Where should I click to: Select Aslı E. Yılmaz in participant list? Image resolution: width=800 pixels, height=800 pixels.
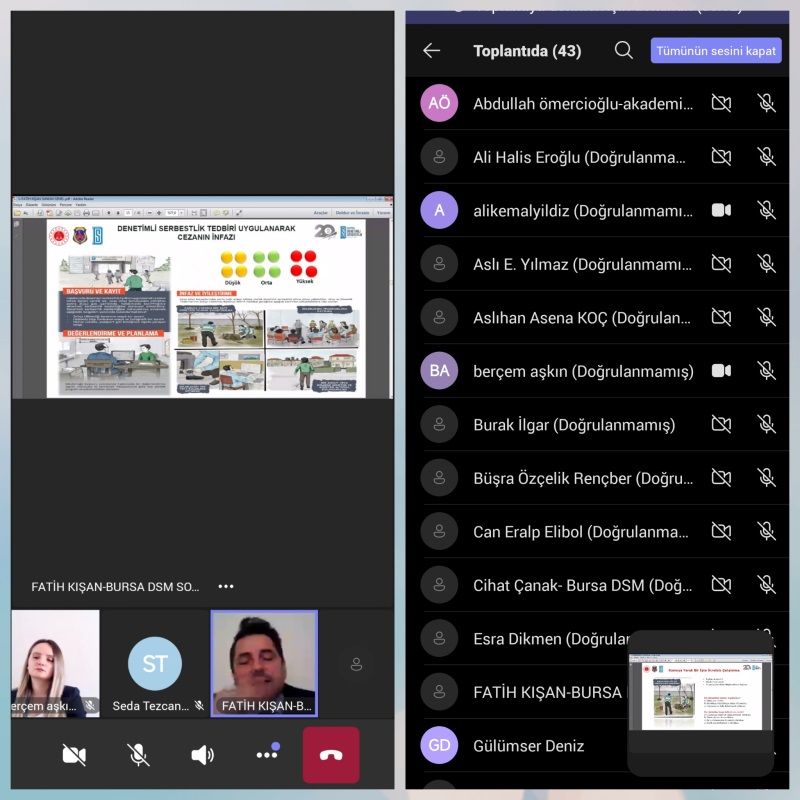pos(582,264)
